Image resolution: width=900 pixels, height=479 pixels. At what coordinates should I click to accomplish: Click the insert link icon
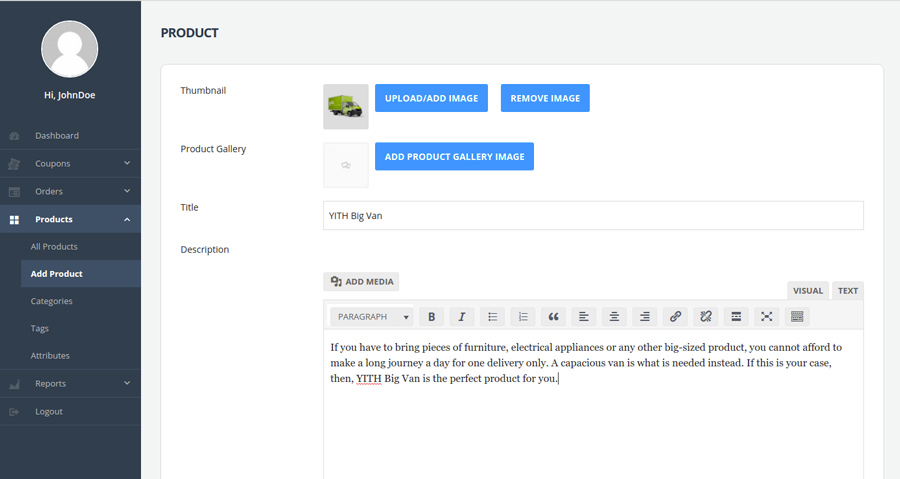point(675,317)
